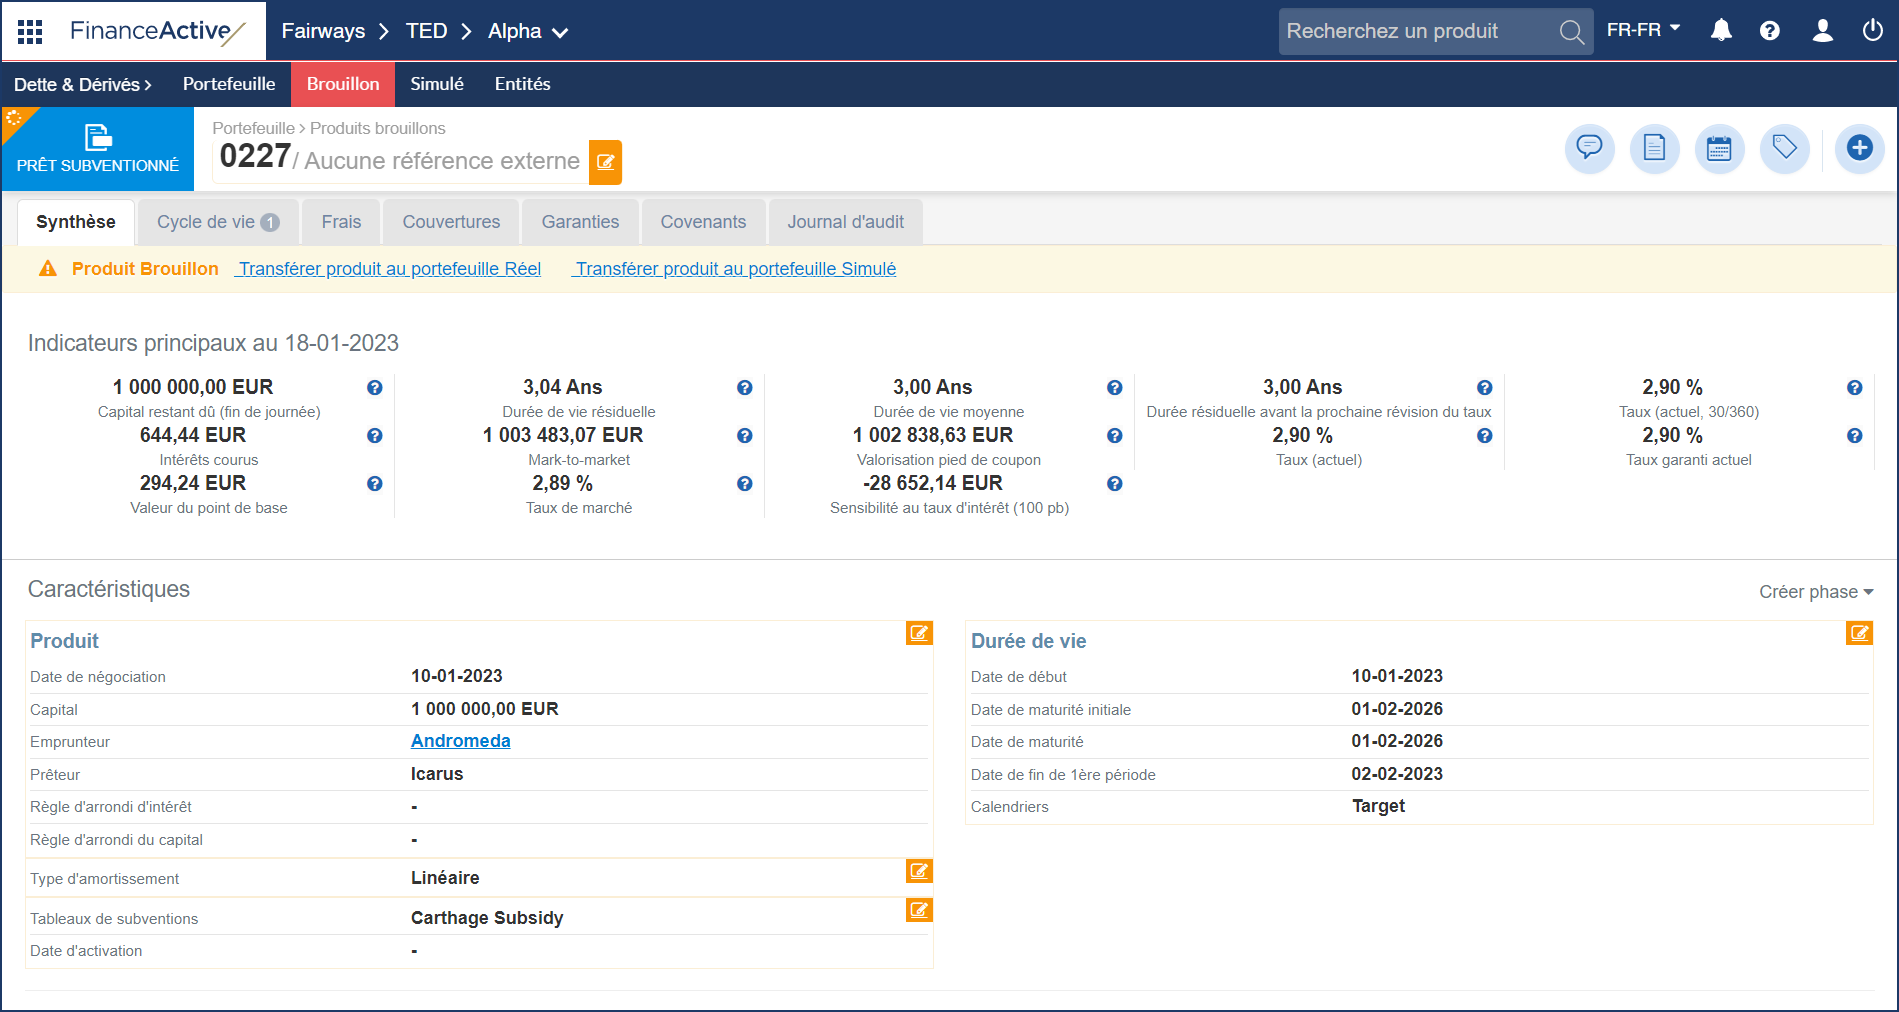Open the Andromeda borrower link

click(460, 741)
